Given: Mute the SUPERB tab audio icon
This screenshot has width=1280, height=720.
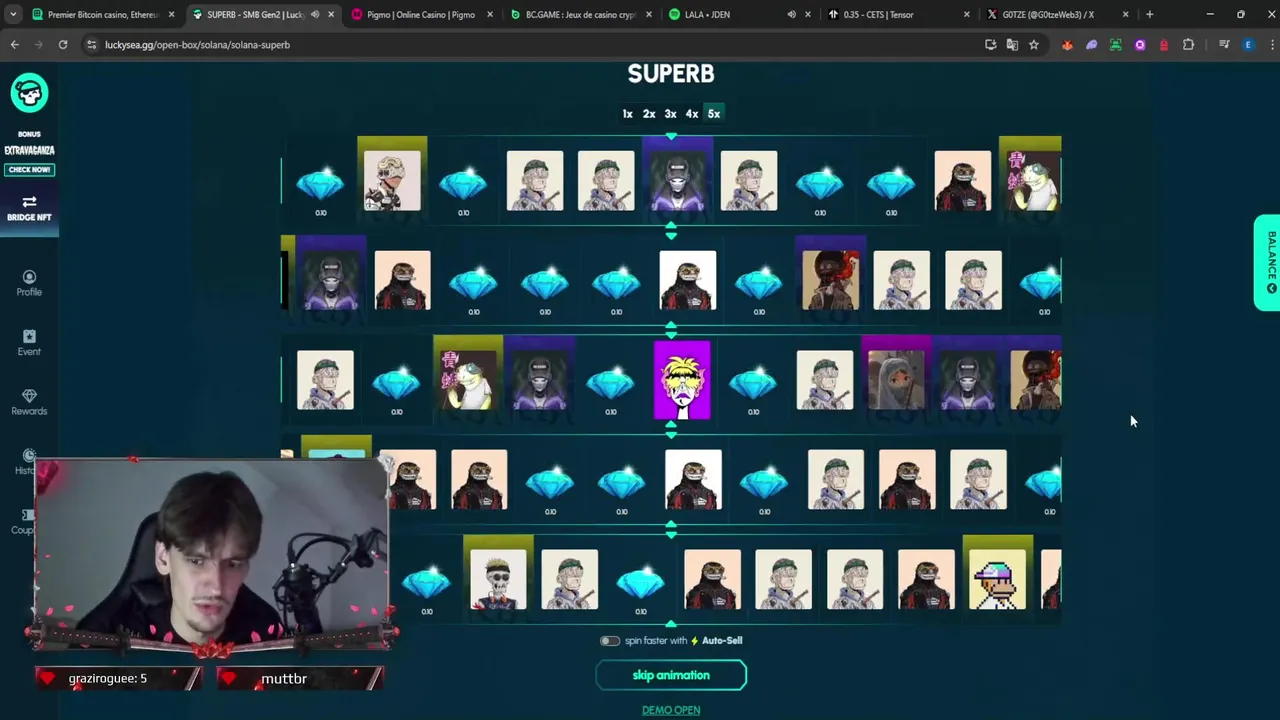Looking at the screenshot, I should pos(315,15).
